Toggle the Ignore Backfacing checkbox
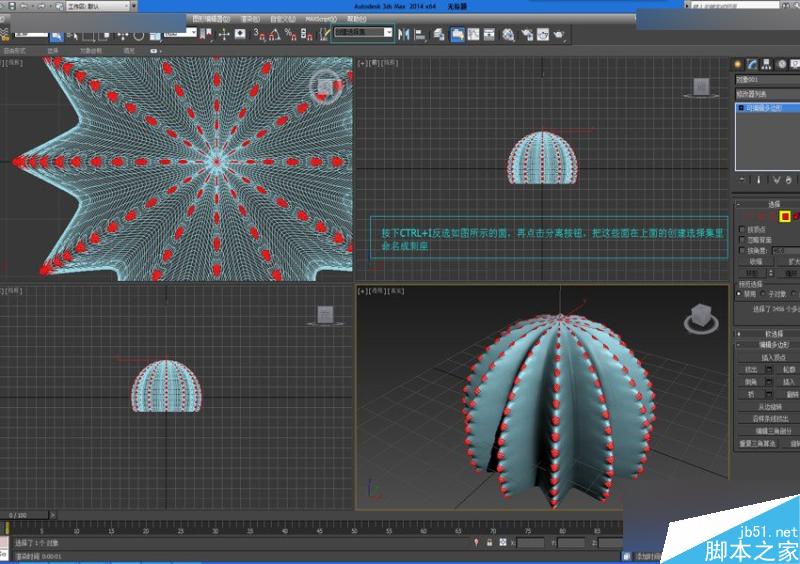800x564 pixels. click(743, 239)
